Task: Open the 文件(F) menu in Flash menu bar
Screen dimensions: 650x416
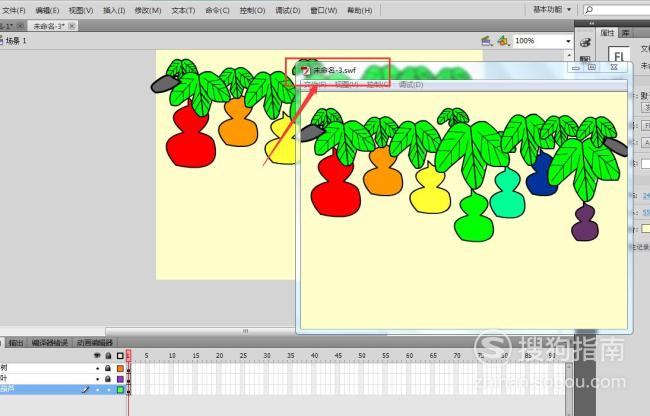Action: pos(13,10)
